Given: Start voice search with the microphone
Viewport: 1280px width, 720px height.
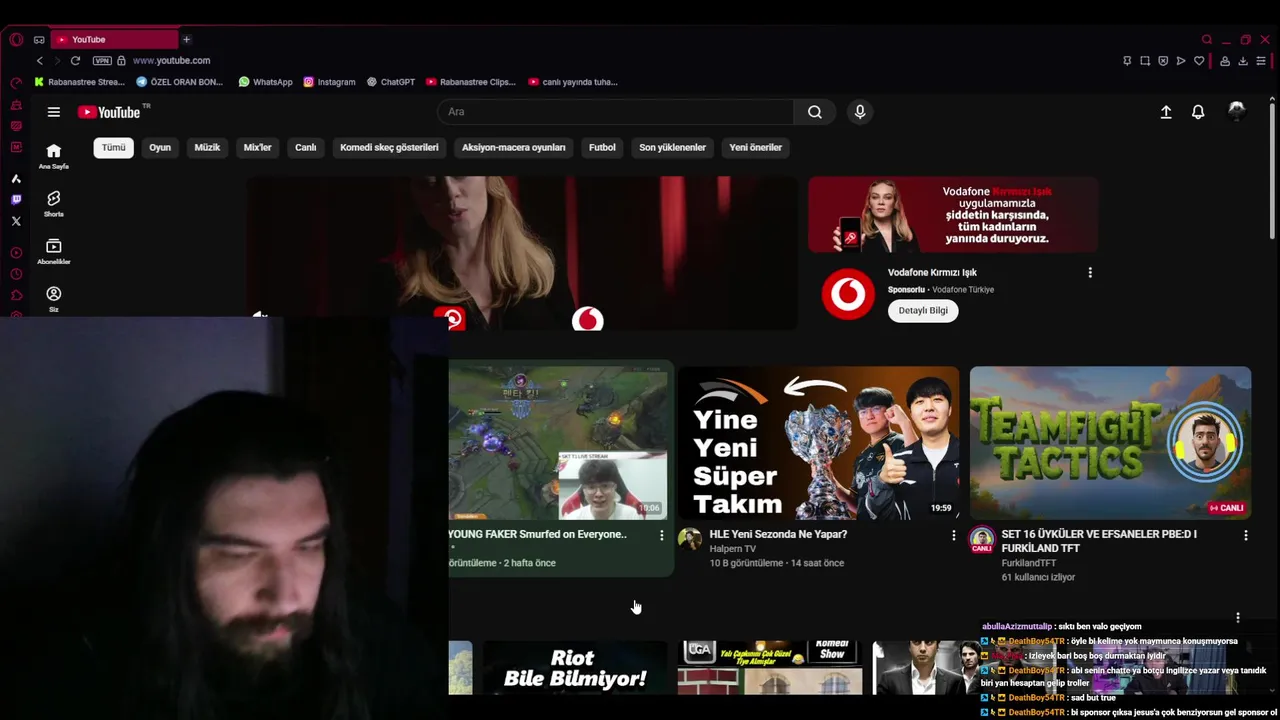Looking at the screenshot, I should [x=860, y=112].
